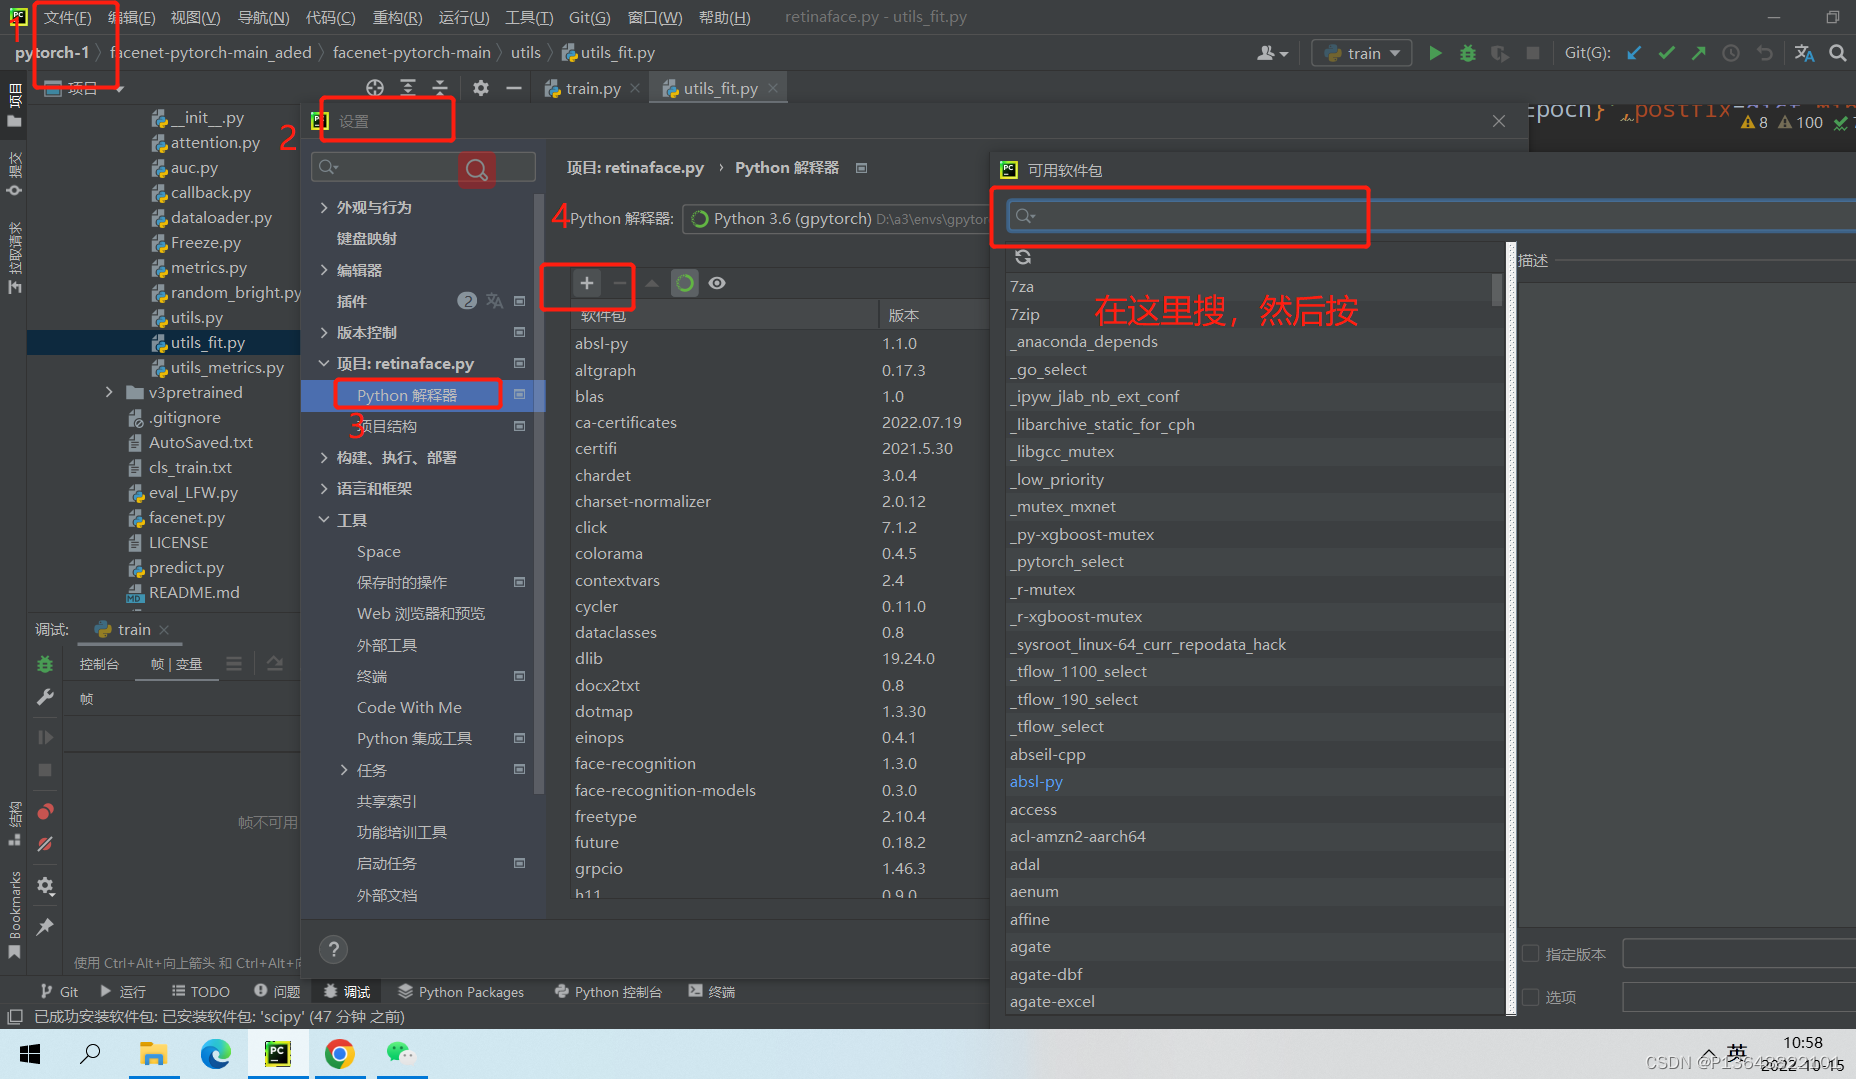
Task: Hide the project panel with minus icon
Action: pyautogui.click(x=513, y=88)
